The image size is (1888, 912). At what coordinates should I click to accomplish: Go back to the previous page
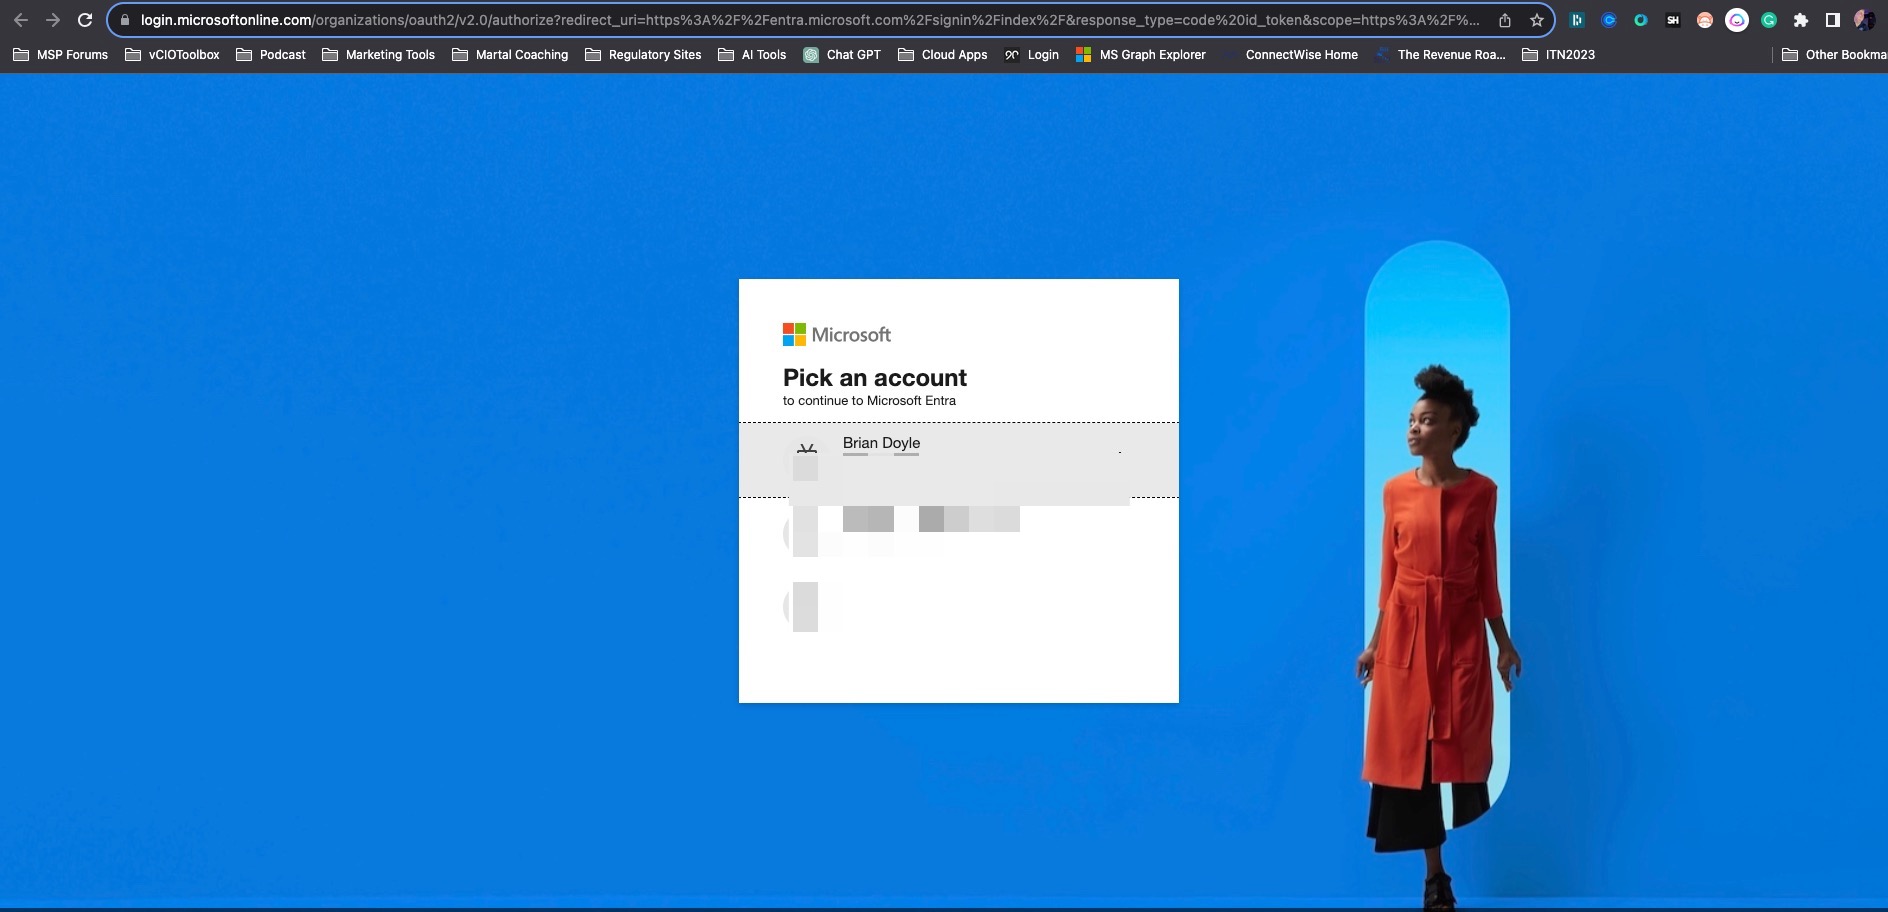(x=20, y=20)
